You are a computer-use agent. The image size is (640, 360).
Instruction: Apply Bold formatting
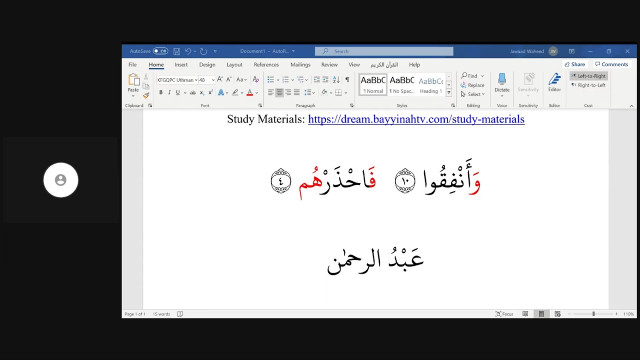[161, 93]
